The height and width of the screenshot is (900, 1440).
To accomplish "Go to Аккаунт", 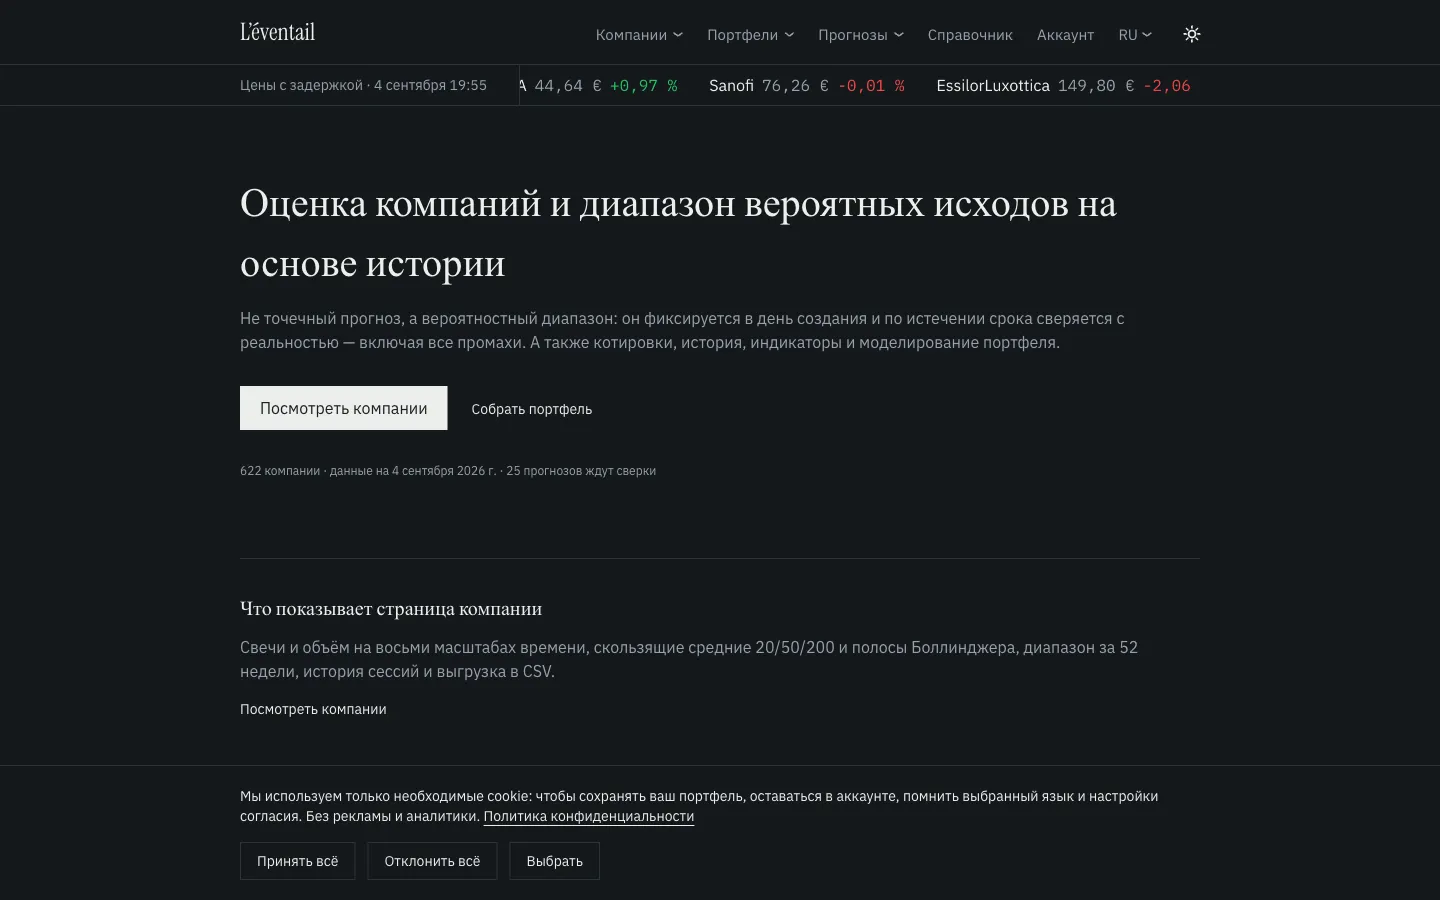I will pos(1065,35).
